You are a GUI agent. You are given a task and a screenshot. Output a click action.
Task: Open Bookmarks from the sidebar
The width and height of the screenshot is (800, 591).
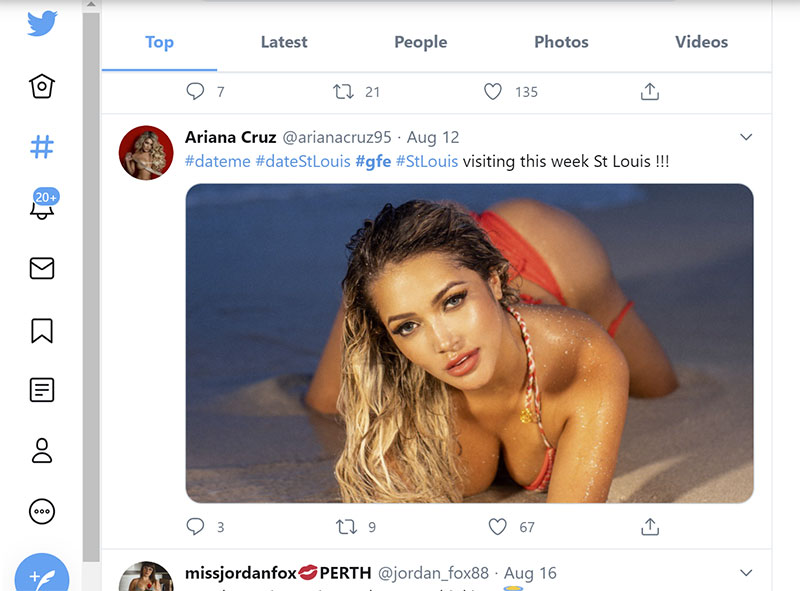(x=42, y=330)
